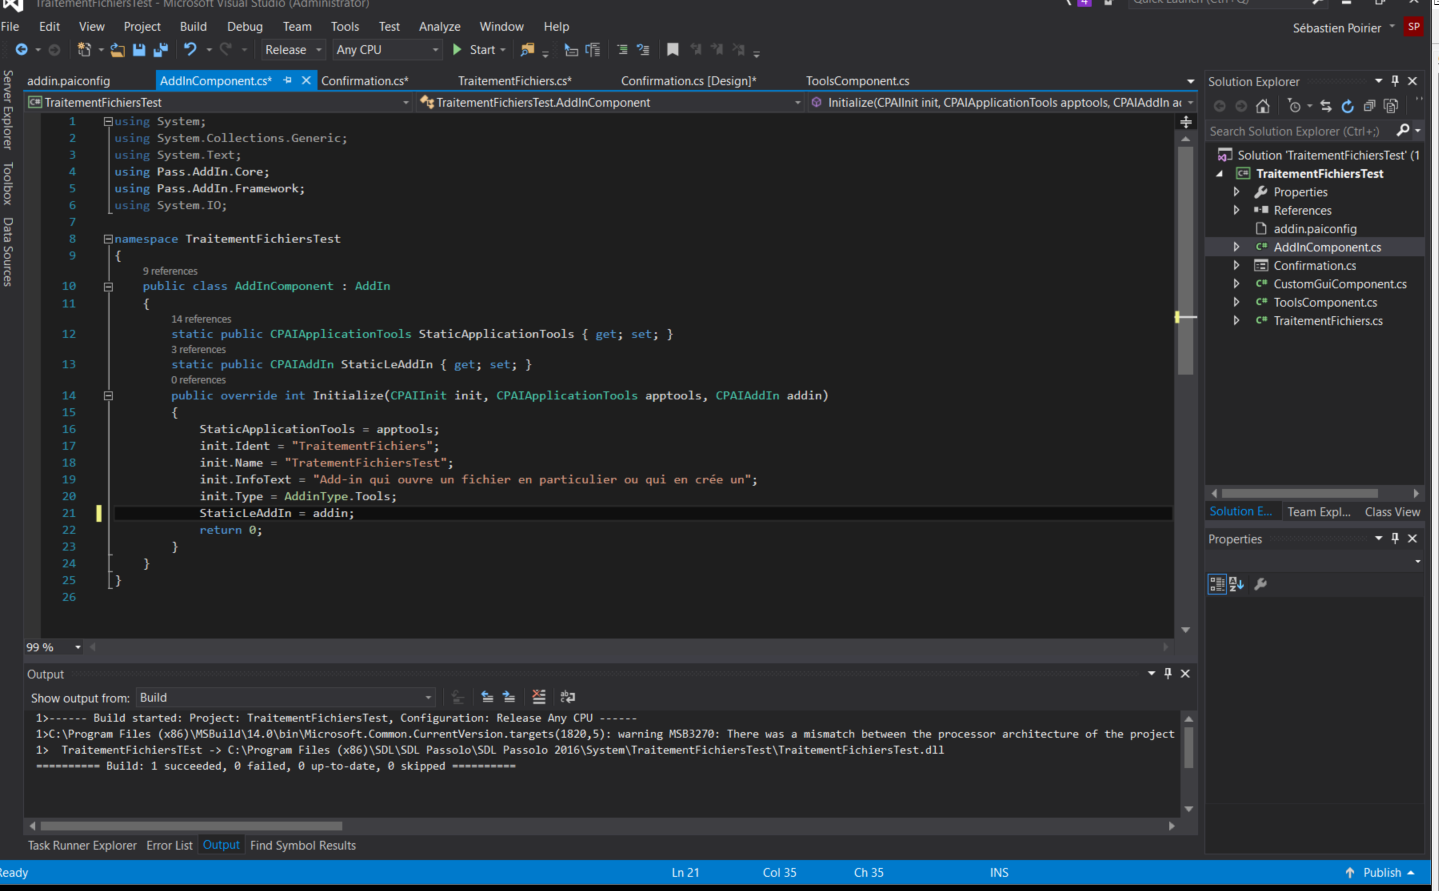Open the Analyze menu
The height and width of the screenshot is (891, 1439).
tap(439, 26)
